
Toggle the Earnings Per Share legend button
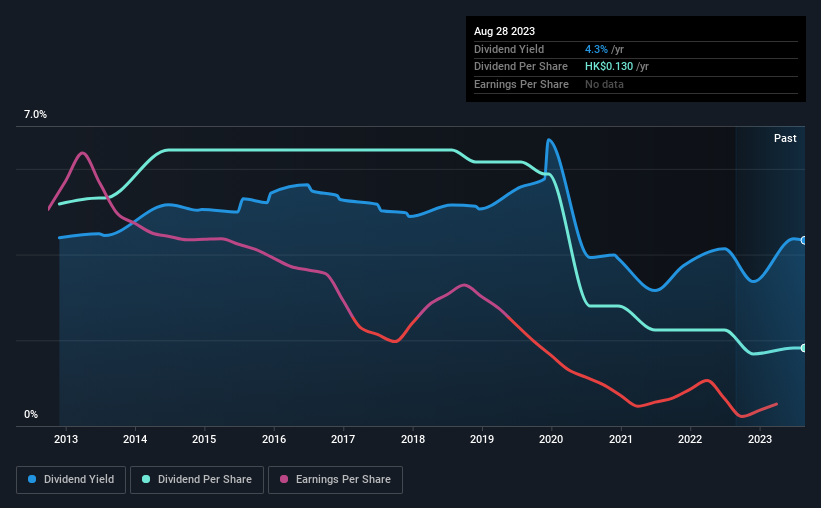(335, 480)
